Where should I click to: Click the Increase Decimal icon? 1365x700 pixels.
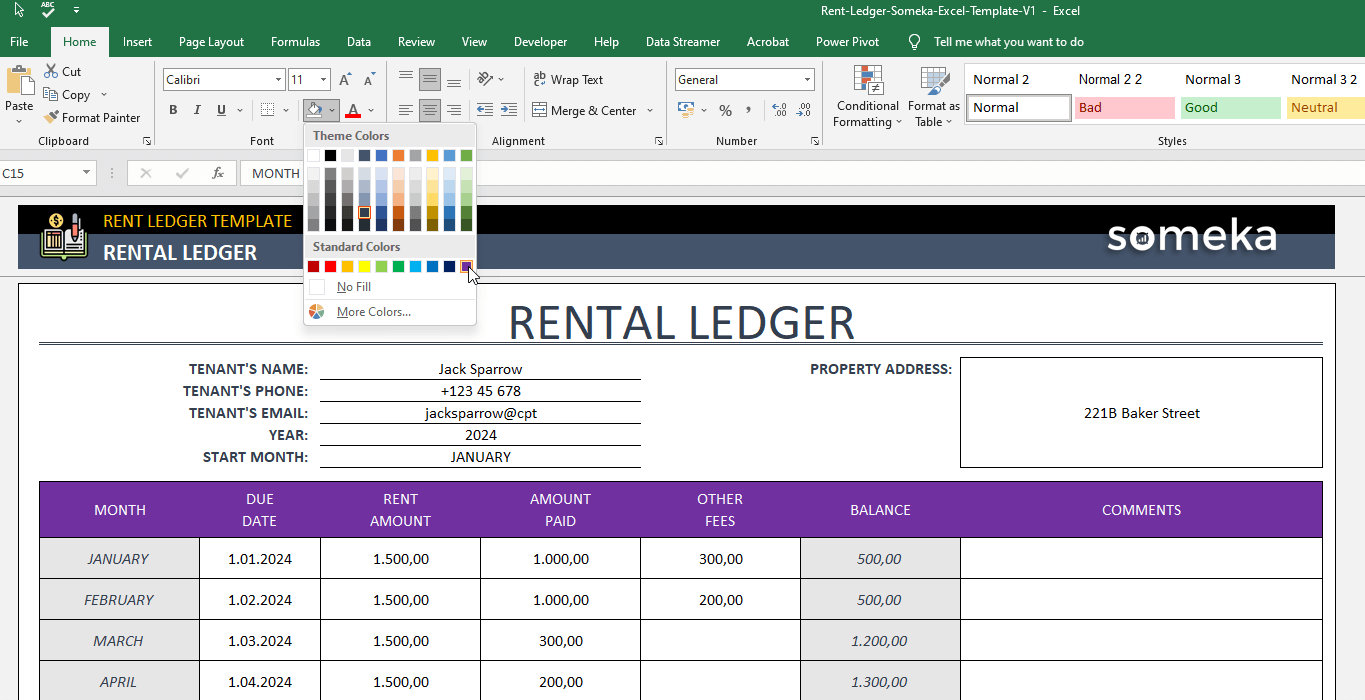click(779, 110)
